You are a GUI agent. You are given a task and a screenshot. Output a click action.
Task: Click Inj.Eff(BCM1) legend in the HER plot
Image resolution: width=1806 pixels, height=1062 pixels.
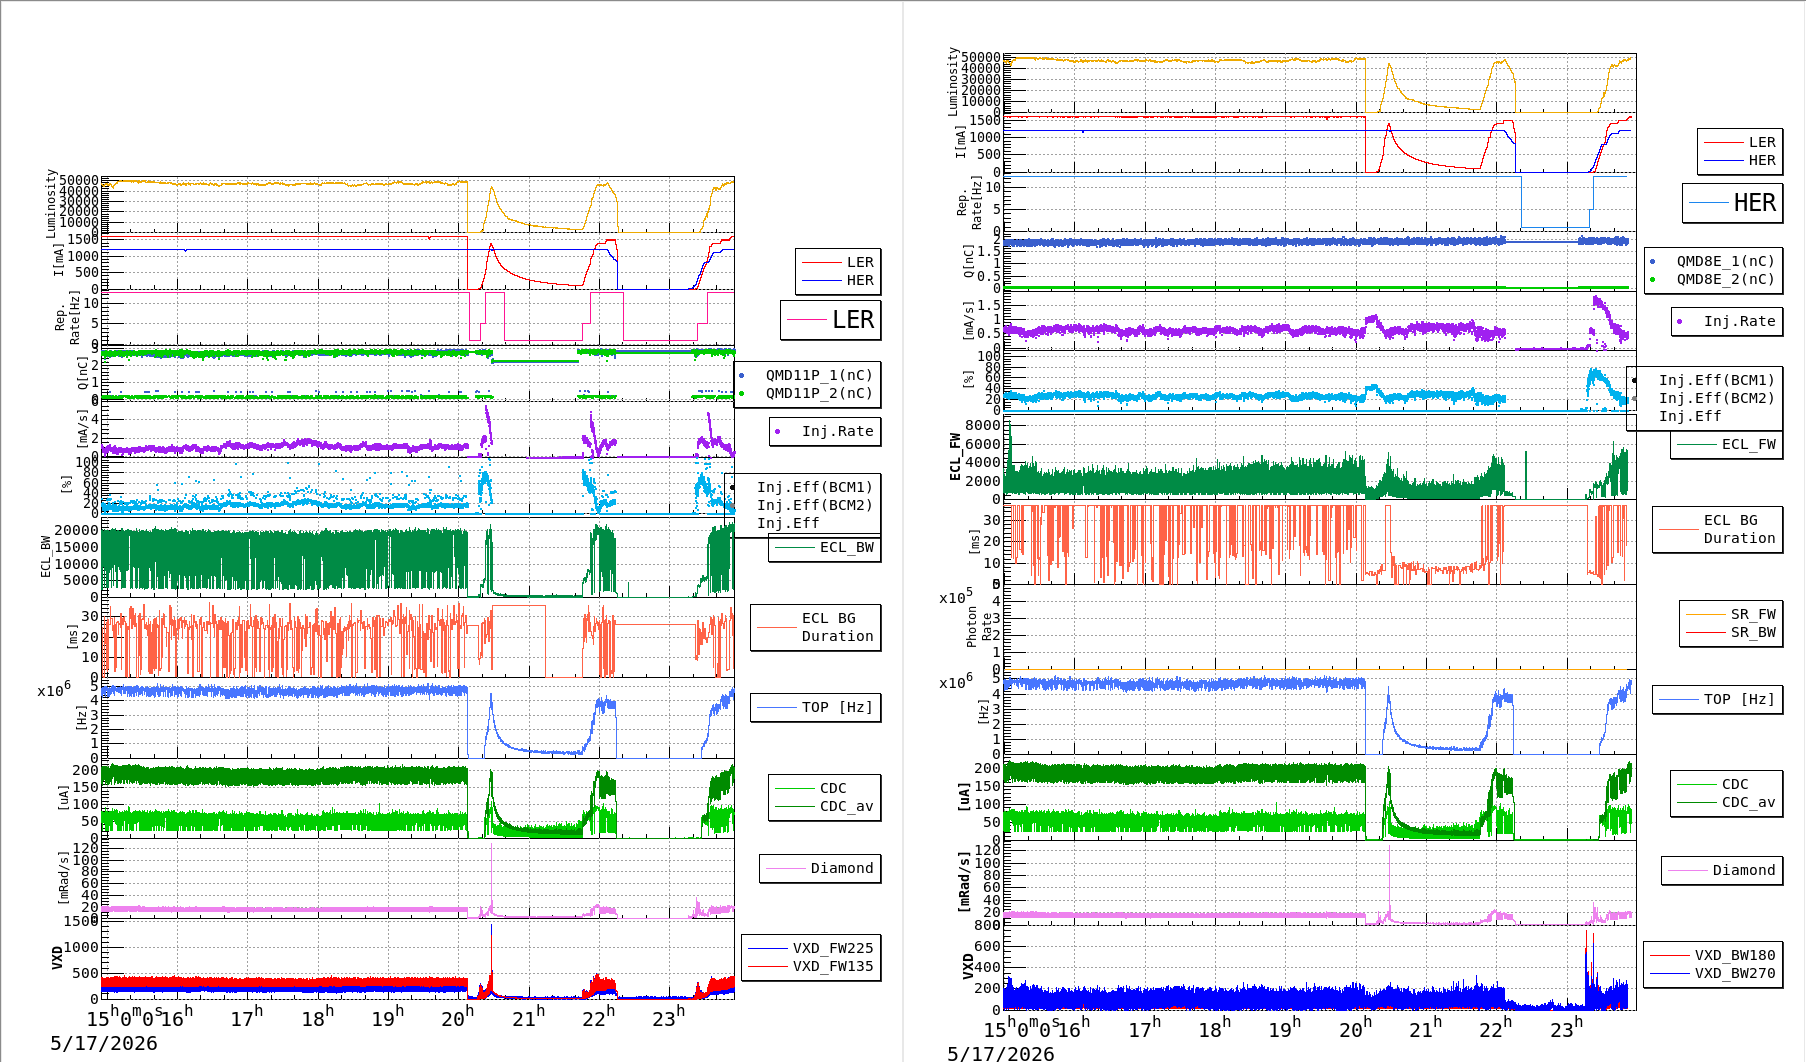[1716, 380]
